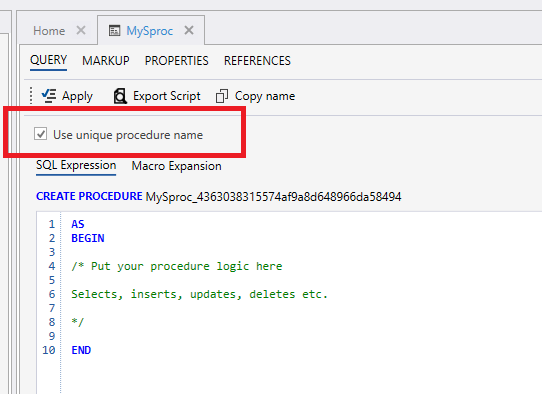
Task: Place cursor on the END keyword
Action: (81, 350)
